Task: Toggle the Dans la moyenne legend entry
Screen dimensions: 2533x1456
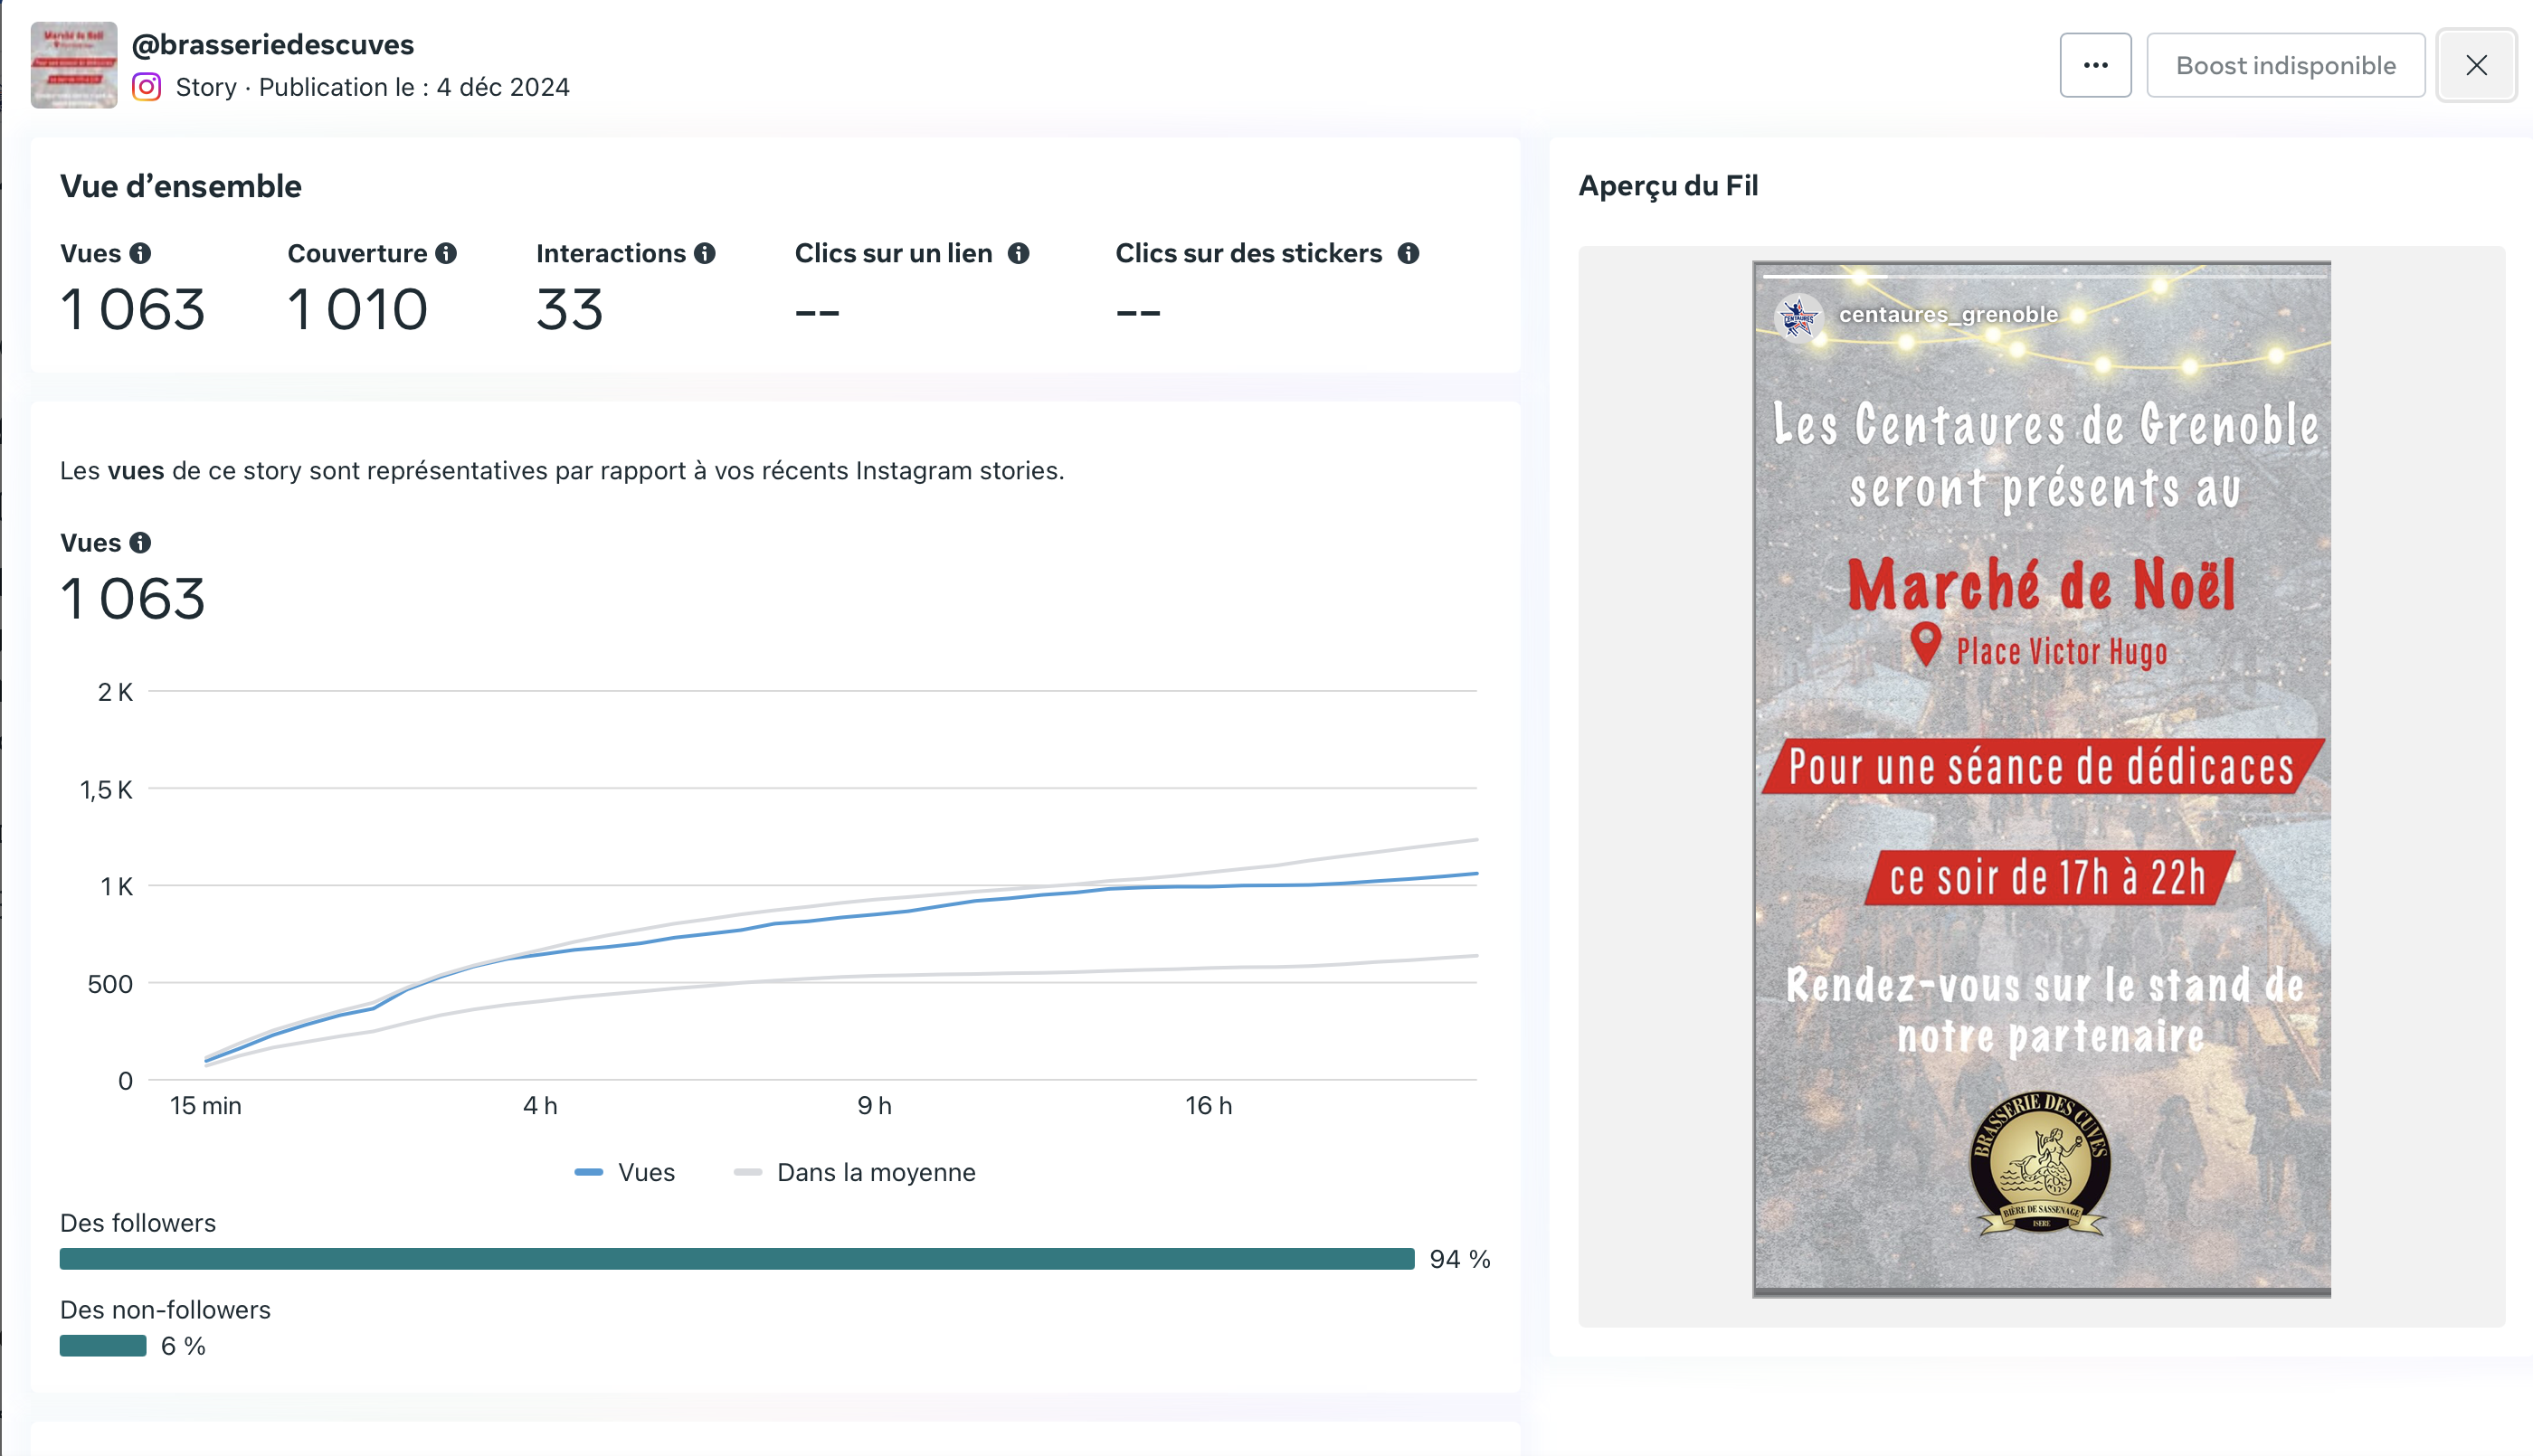Action: click(x=855, y=1172)
